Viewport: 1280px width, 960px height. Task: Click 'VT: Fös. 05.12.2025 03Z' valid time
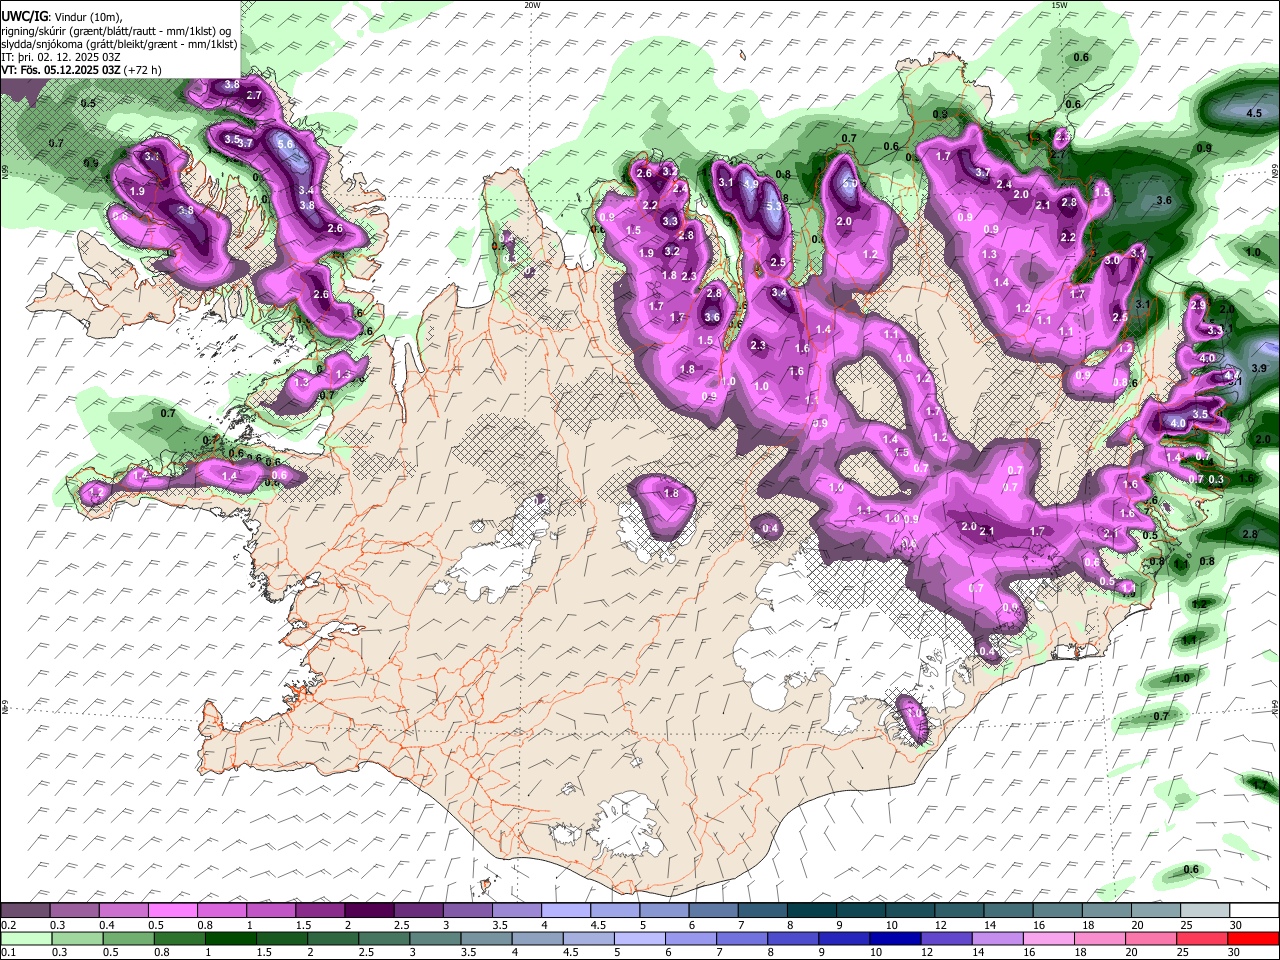tap(61, 70)
